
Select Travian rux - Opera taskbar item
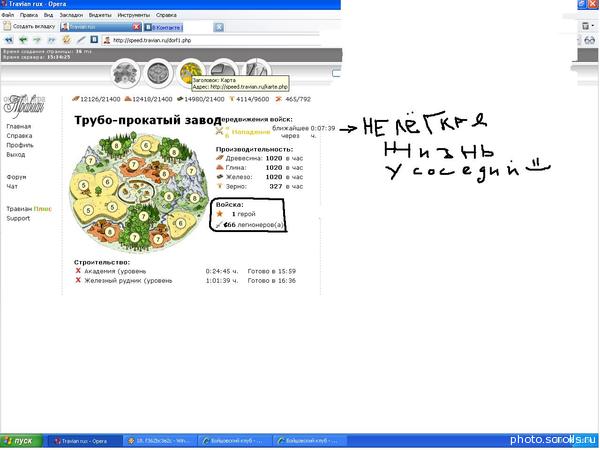point(83,441)
